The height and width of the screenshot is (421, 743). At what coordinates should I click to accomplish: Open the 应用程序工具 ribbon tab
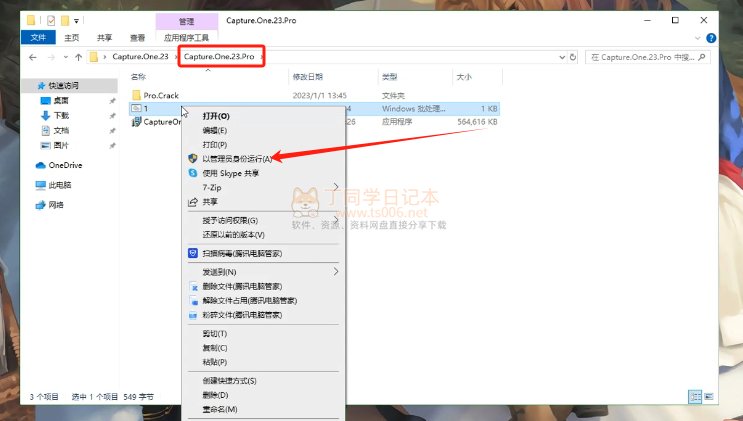point(186,37)
